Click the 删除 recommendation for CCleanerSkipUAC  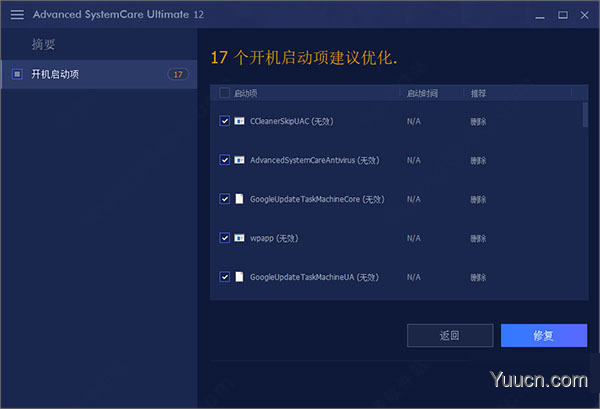pos(478,122)
